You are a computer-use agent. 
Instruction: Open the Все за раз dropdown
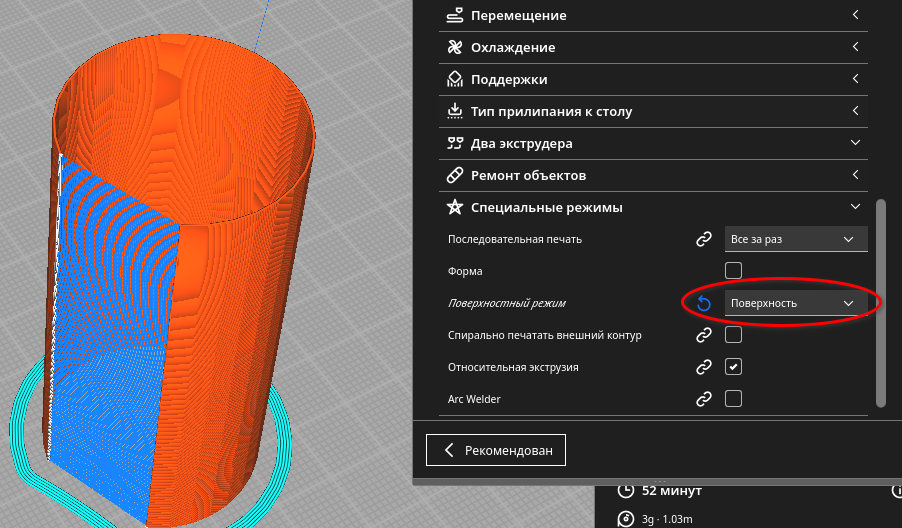795,239
